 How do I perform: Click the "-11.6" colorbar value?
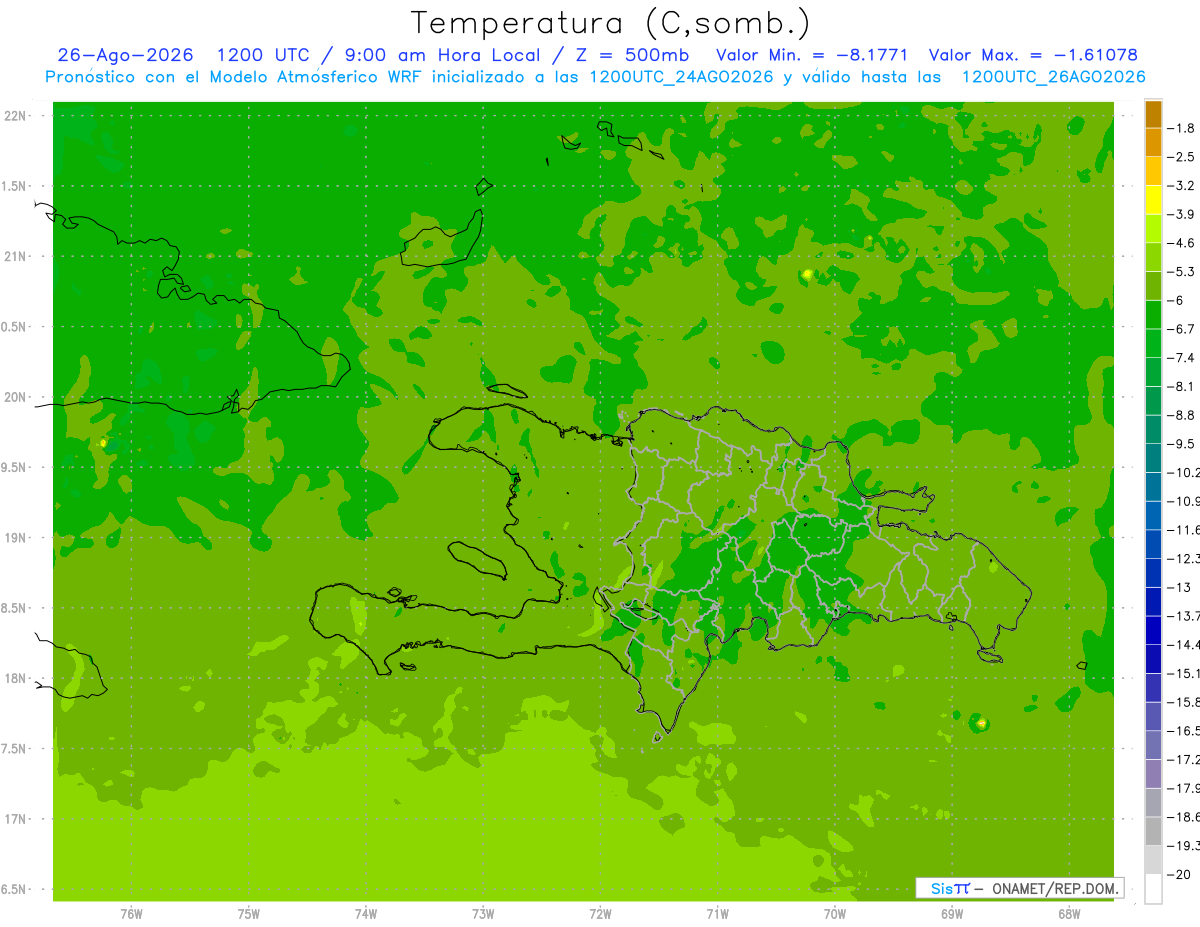(1185, 529)
